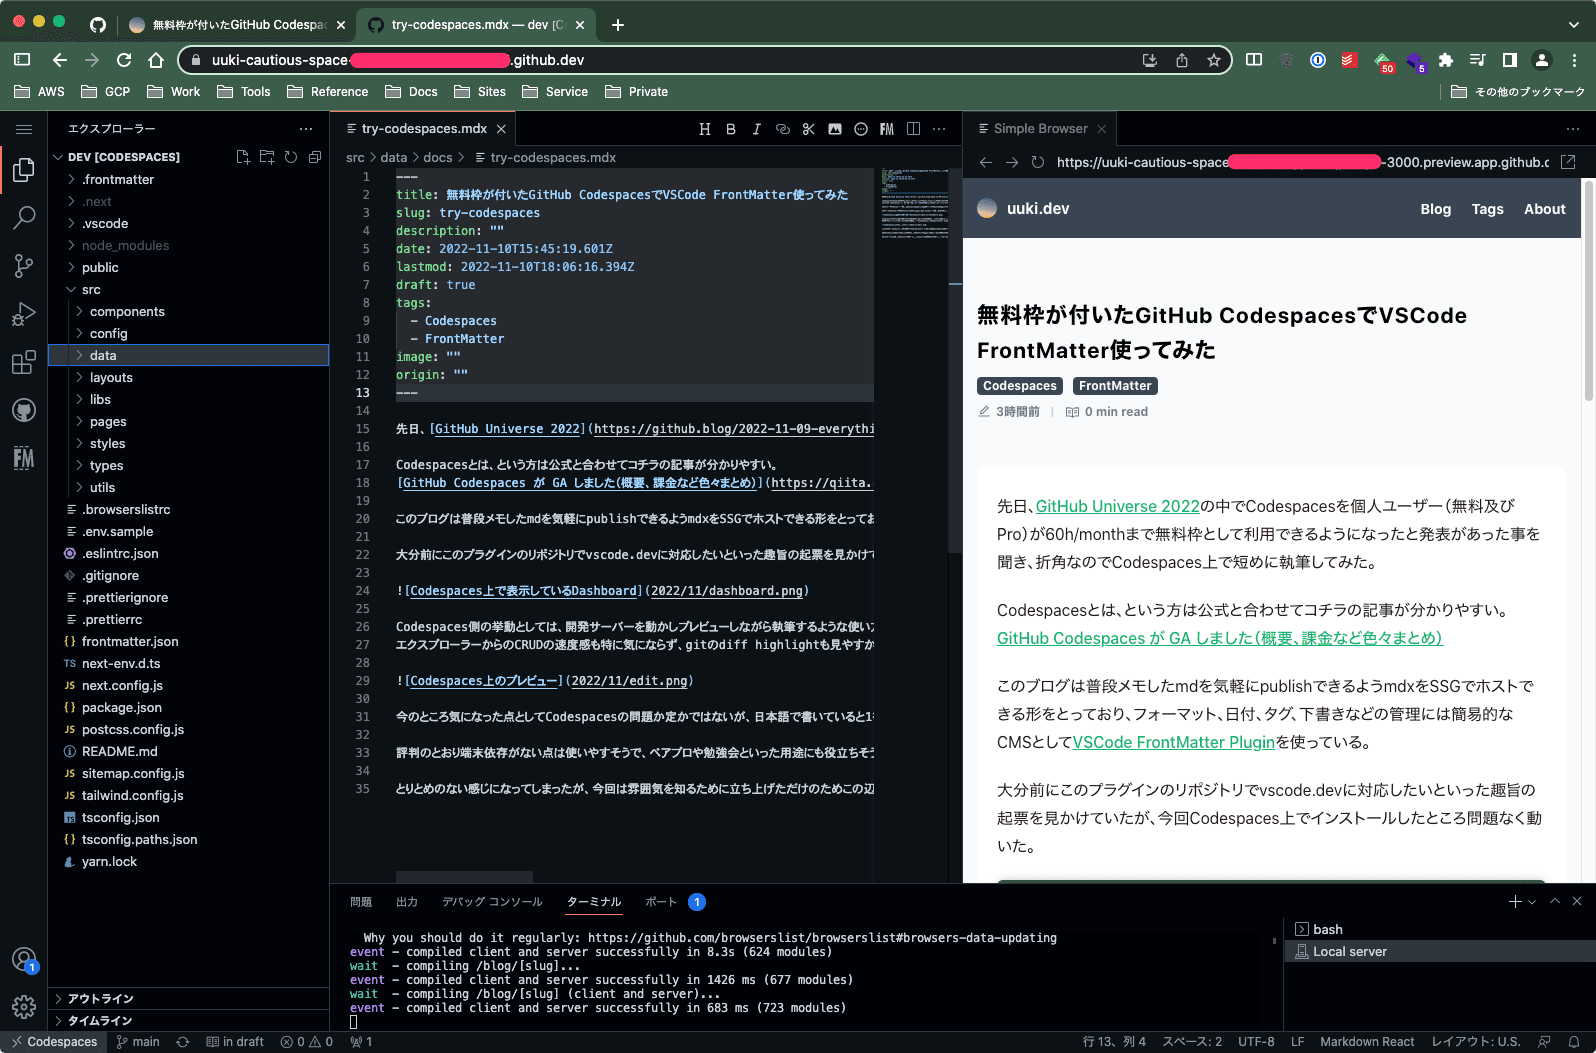Open the Front Matter FM sidebar icon
The image size is (1596, 1053).
pos(24,458)
